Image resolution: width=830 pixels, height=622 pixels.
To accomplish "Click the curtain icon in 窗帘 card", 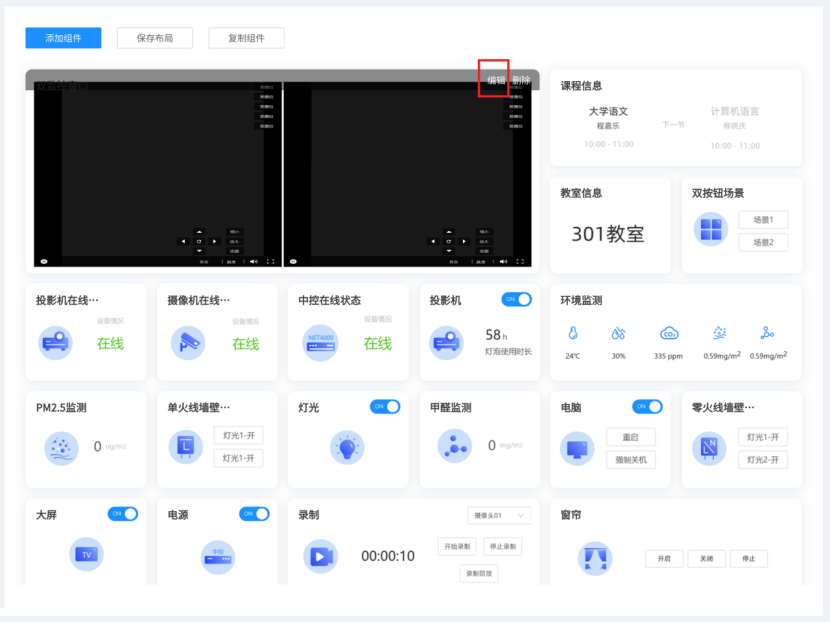I will click(595, 558).
